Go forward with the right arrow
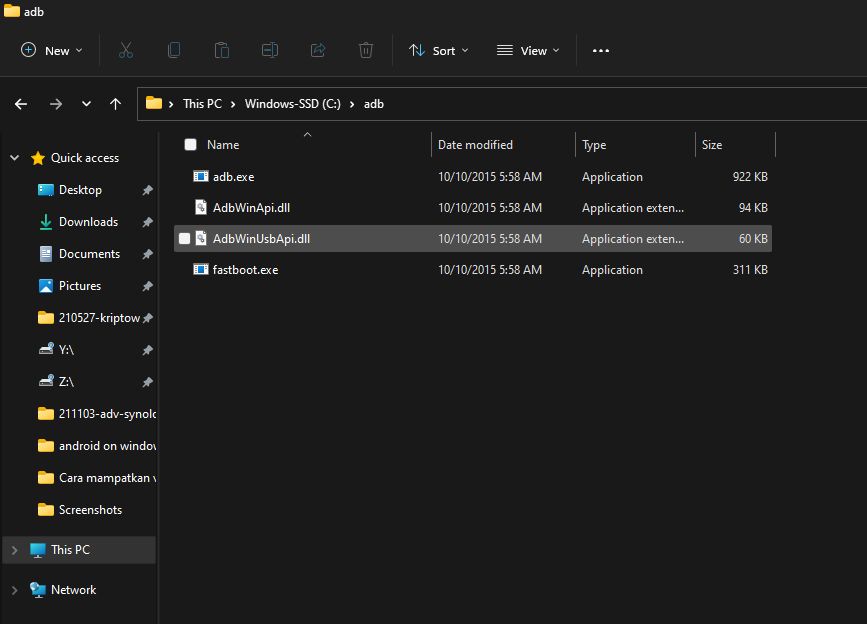The height and width of the screenshot is (624, 867). [x=56, y=104]
